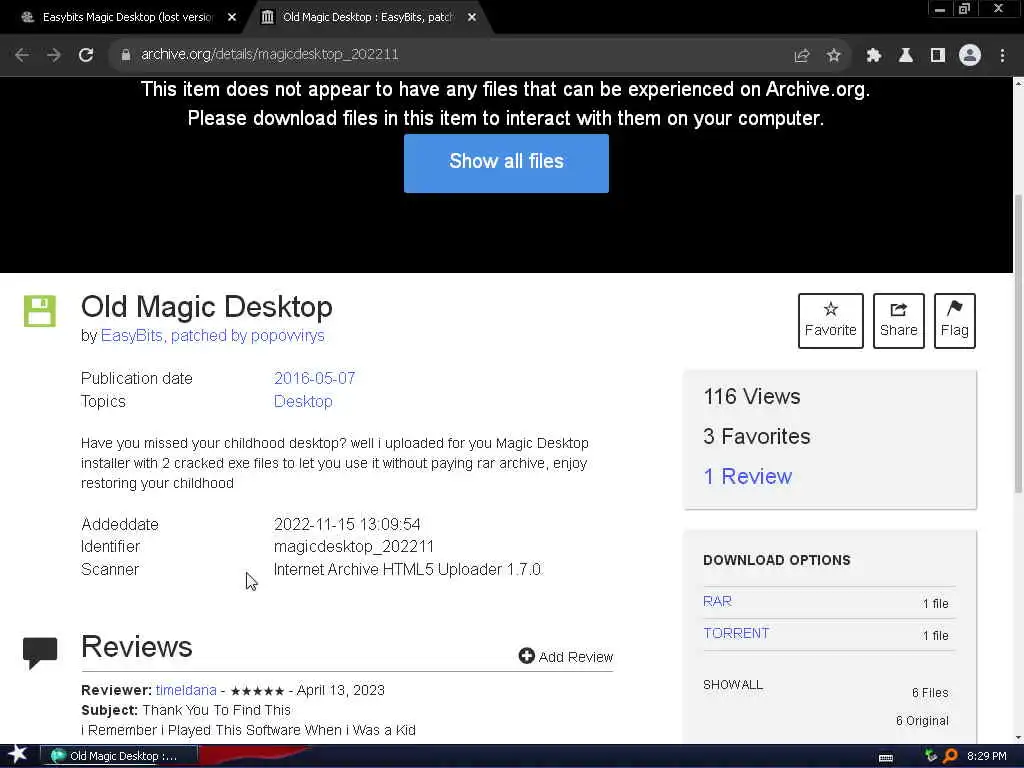Screen dimensions: 1024x768
Task: Open reviewer timeldana's profile link
Action: pyautogui.click(x=186, y=690)
